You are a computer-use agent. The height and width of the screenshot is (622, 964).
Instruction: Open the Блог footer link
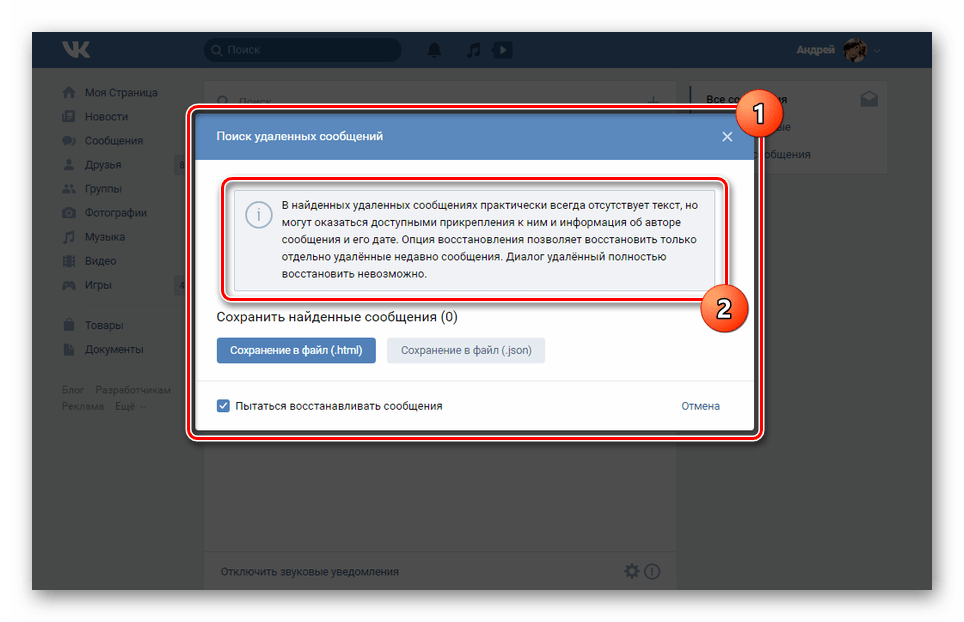click(x=73, y=390)
